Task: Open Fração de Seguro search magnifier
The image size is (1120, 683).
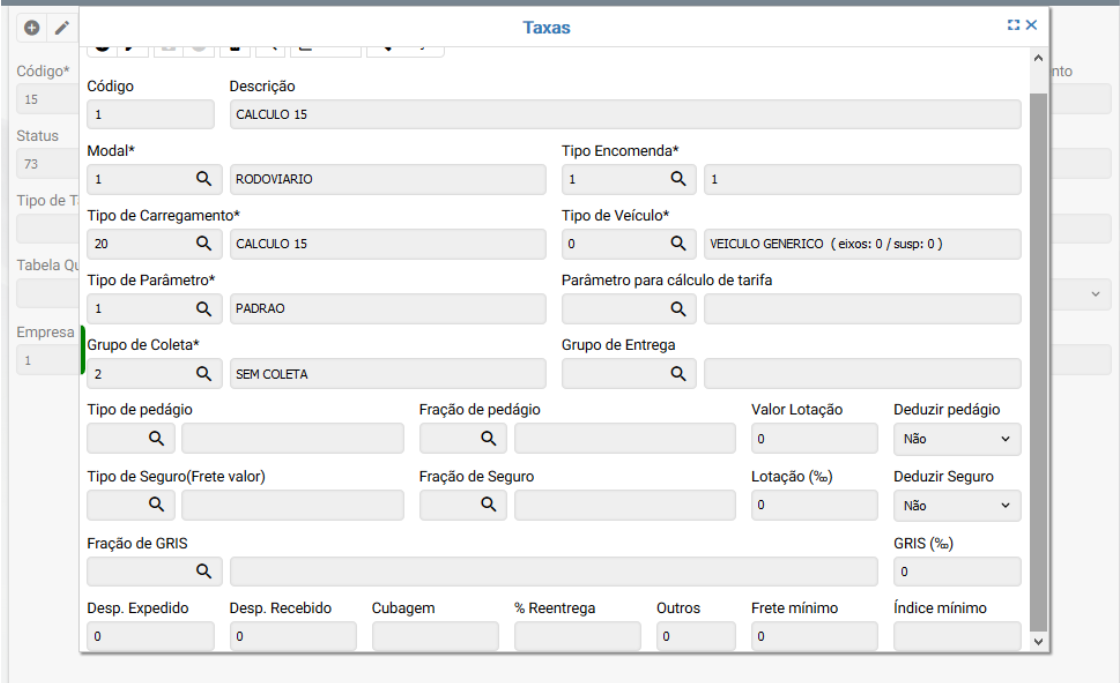Action: 488,505
